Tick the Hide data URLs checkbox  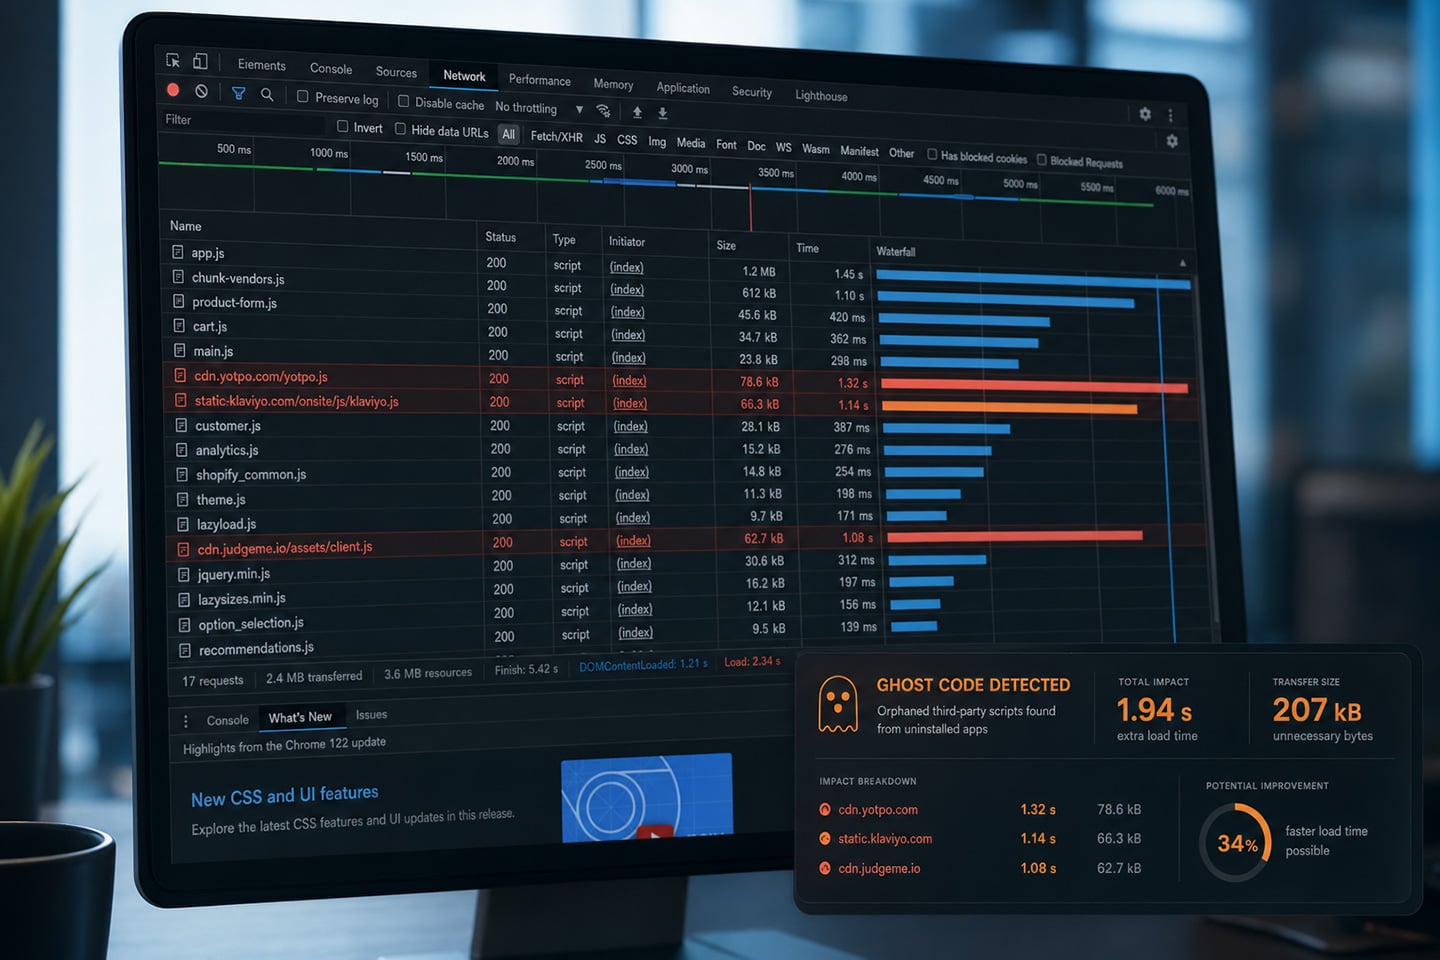(x=400, y=128)
